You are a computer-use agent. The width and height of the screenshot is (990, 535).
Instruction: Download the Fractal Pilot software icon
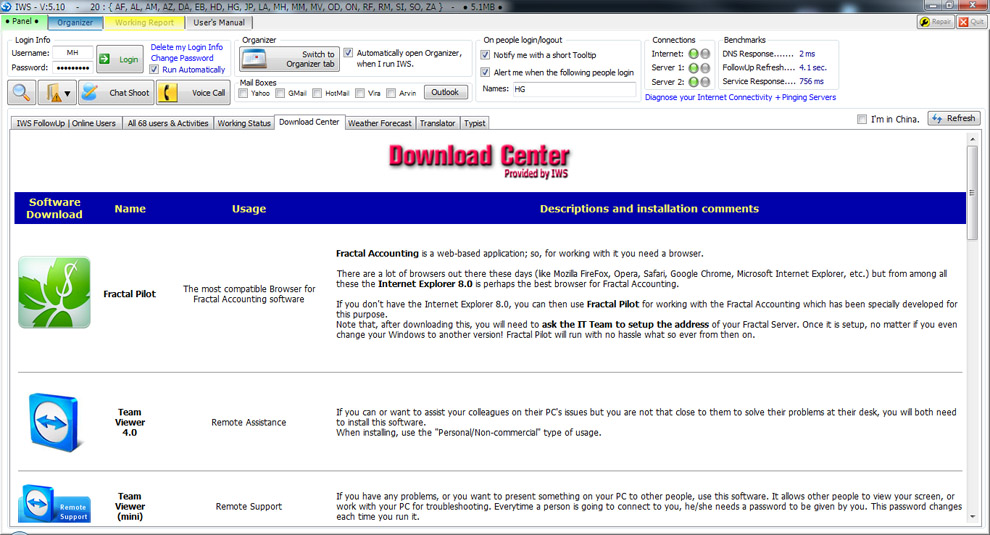click(x=54, y=292)
